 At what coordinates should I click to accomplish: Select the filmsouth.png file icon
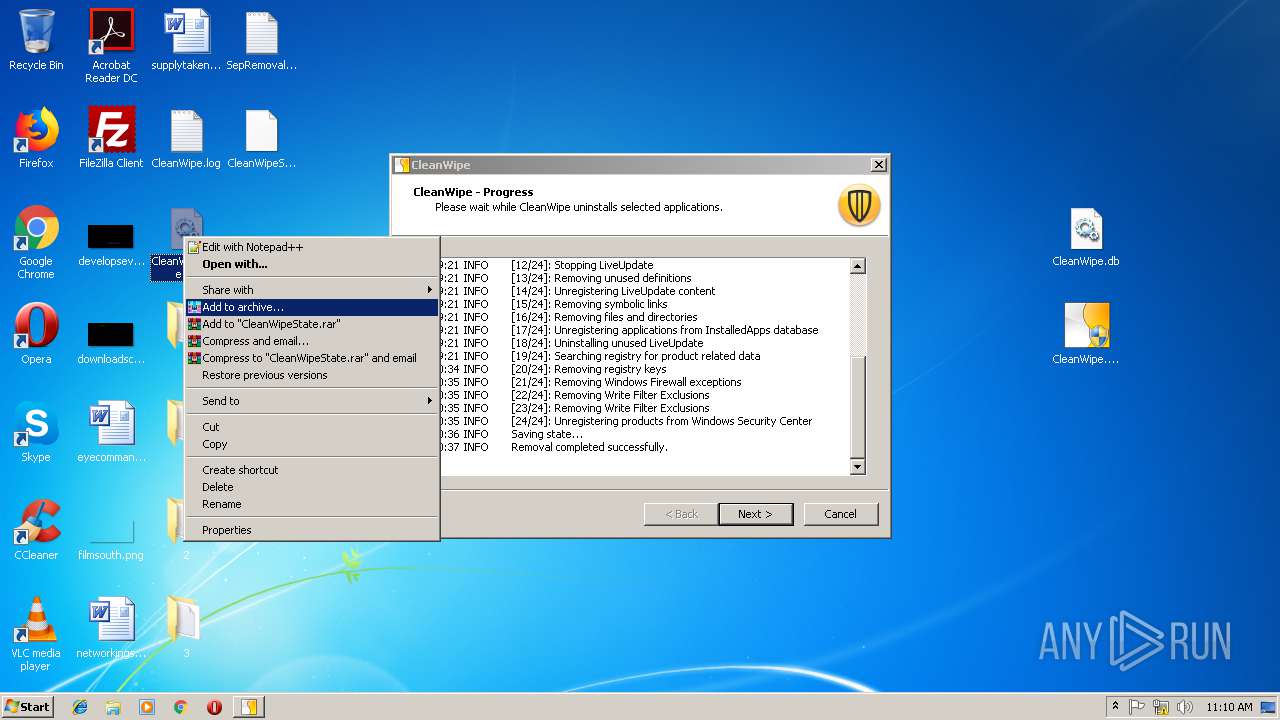pos(111,538)
